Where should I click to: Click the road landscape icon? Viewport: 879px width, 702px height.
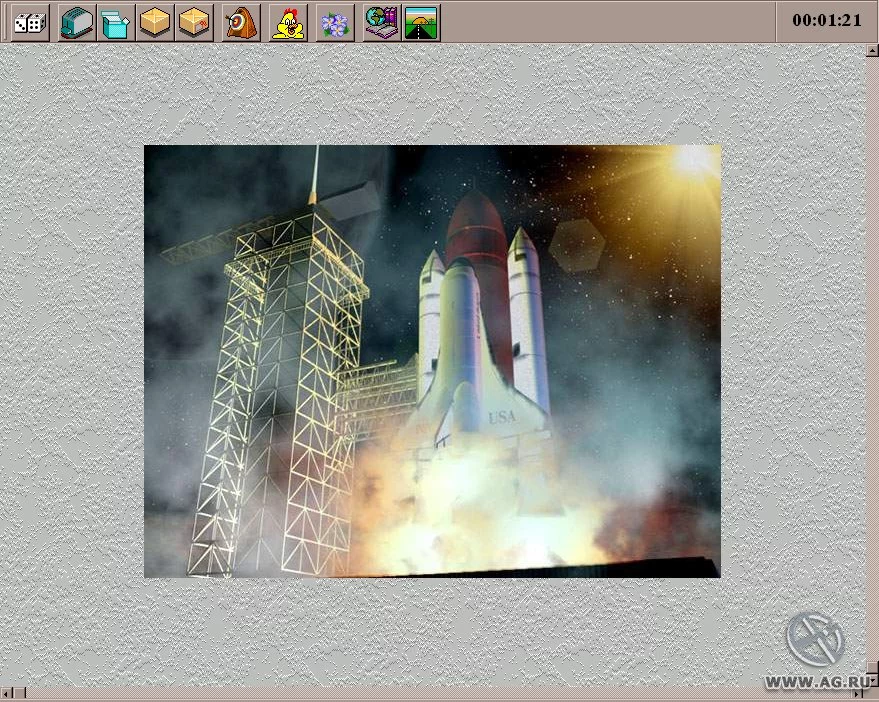(421, 22)
